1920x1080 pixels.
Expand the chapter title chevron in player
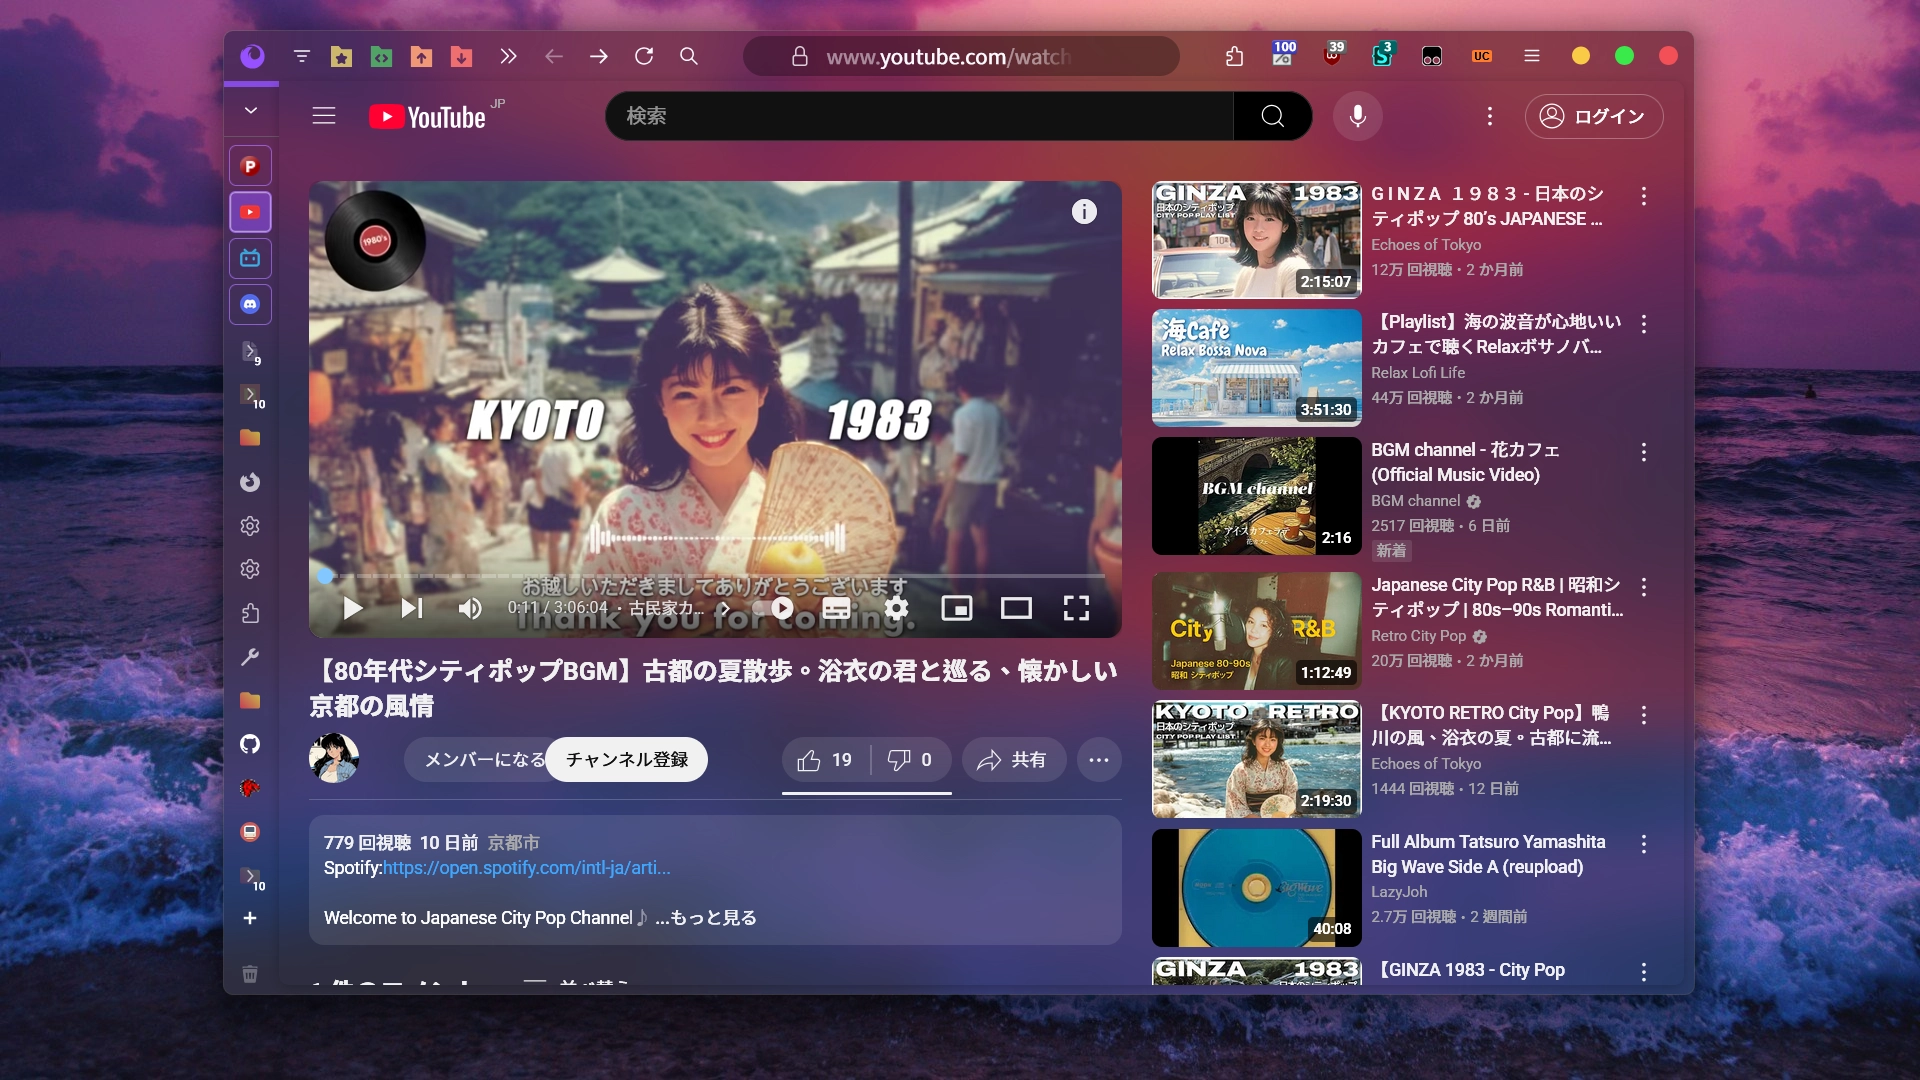tap(725, 608)
